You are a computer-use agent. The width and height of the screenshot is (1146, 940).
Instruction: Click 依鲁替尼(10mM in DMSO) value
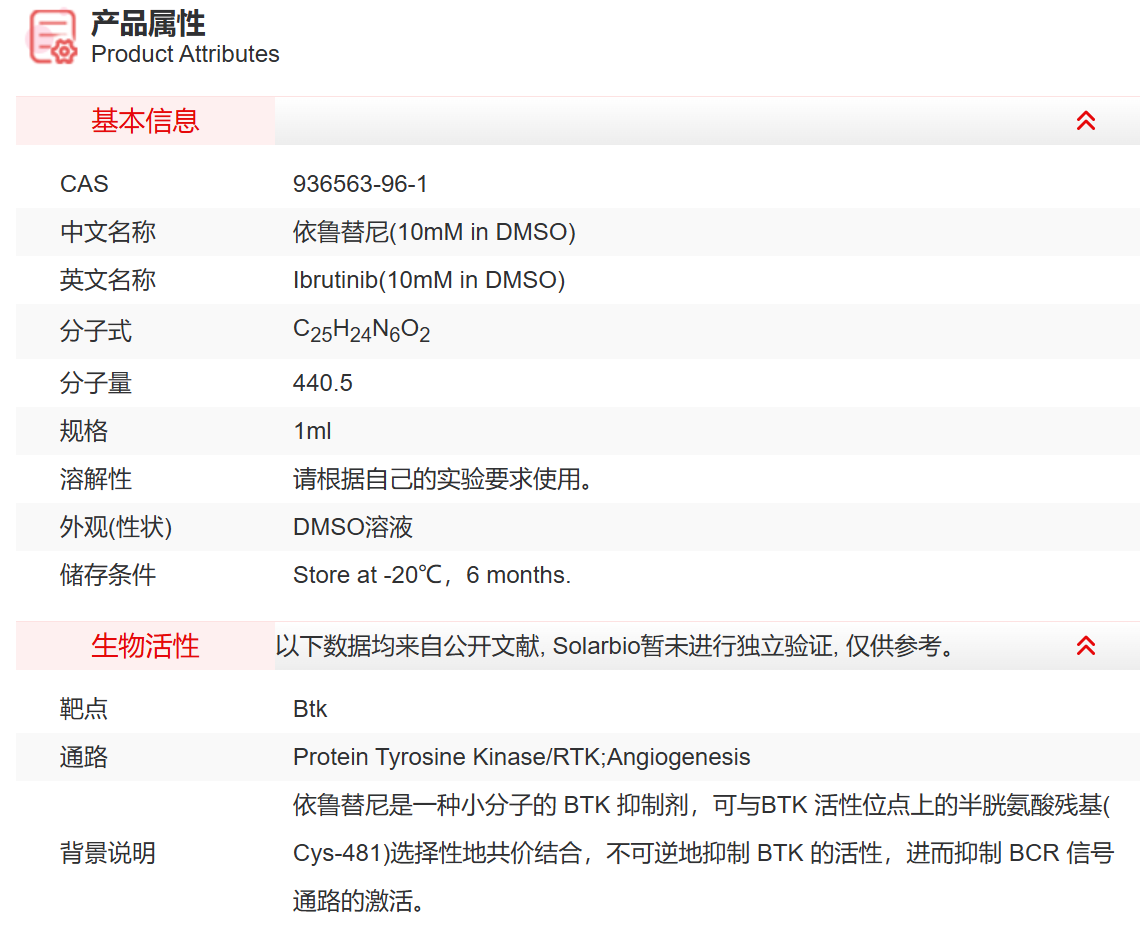[434, 232]
